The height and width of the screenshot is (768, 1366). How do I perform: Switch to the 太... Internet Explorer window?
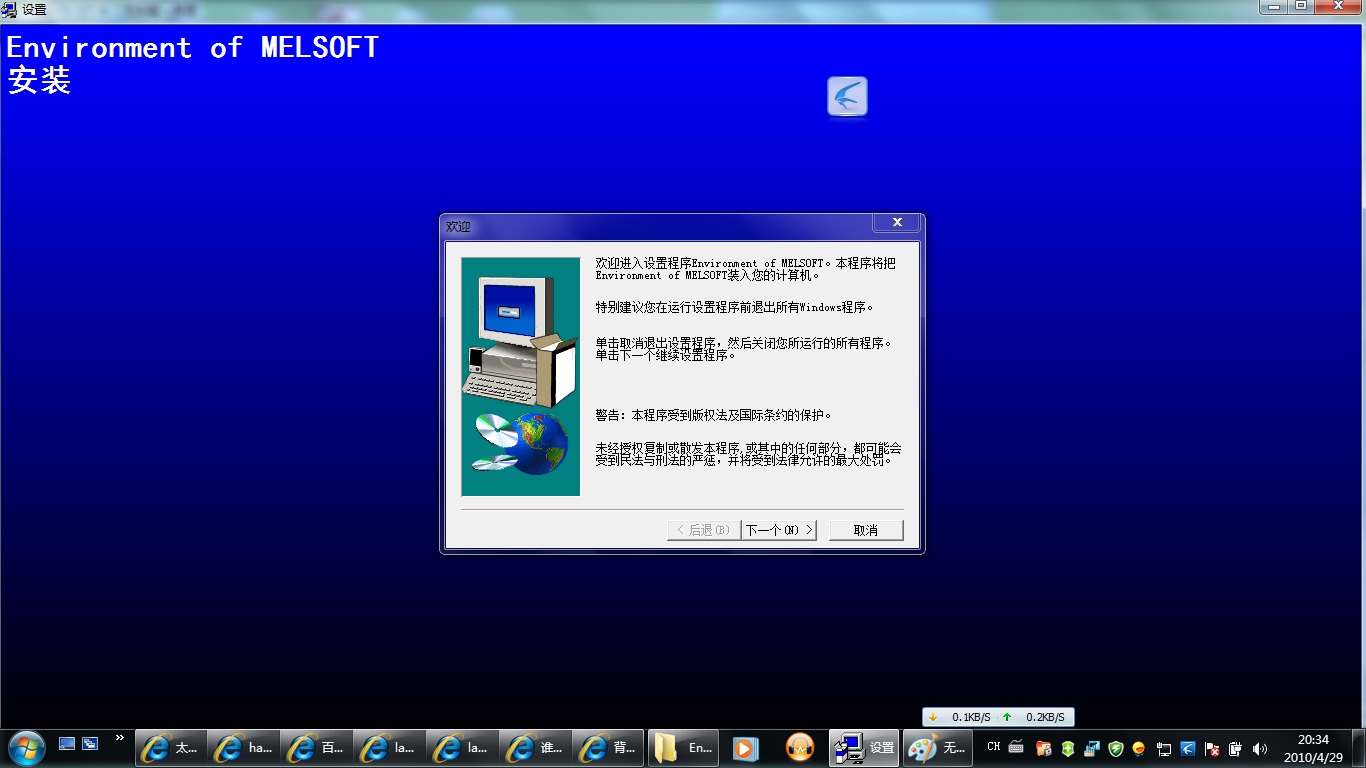point(170,748)
